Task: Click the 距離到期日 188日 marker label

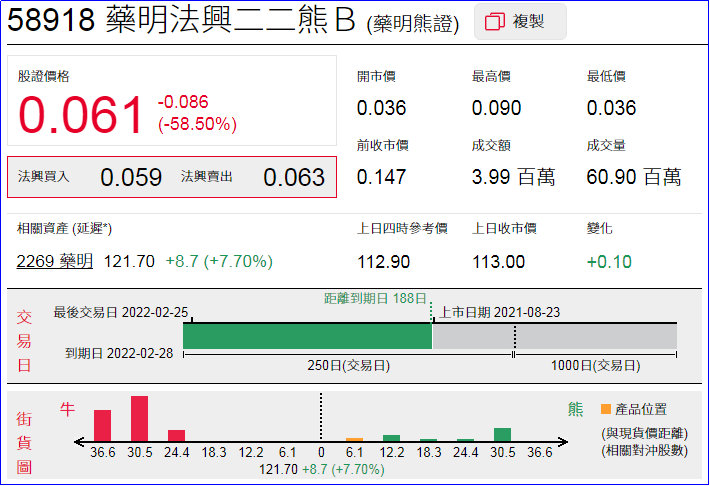Action: [375, 298]
